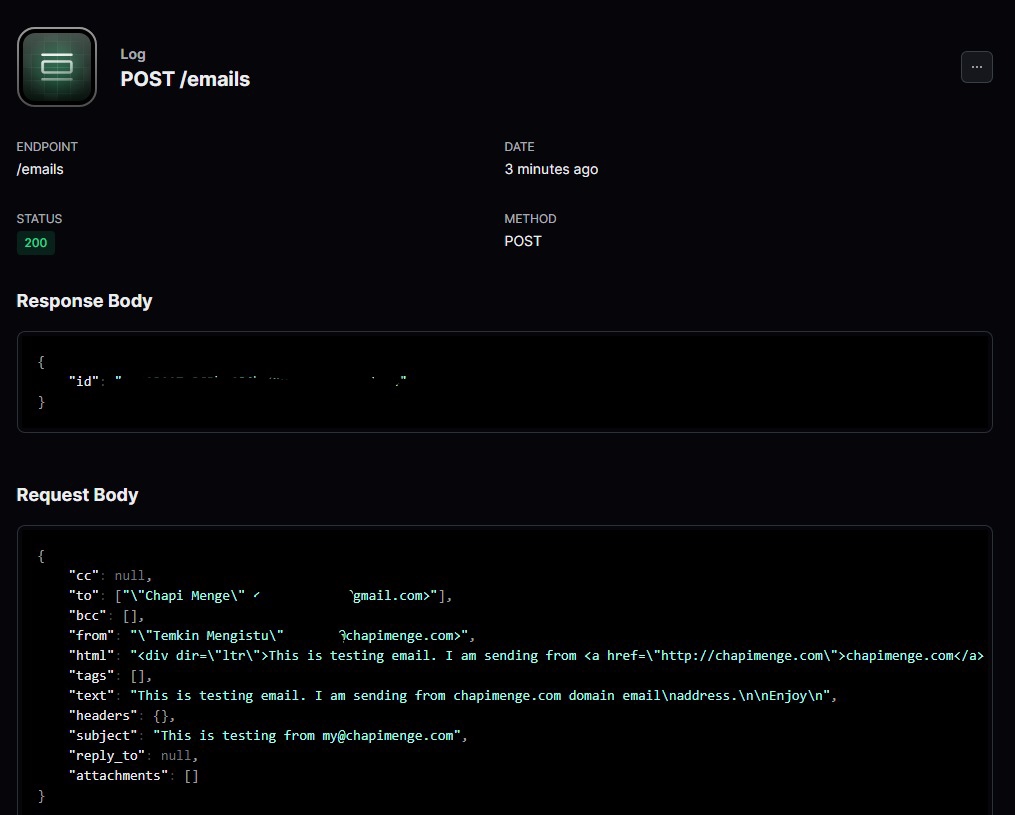Select the id value in Response Body

click(260, 381)
